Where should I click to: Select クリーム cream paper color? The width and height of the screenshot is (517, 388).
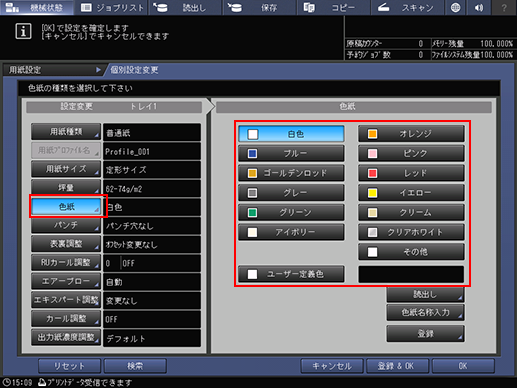click(x=411, y=212)
